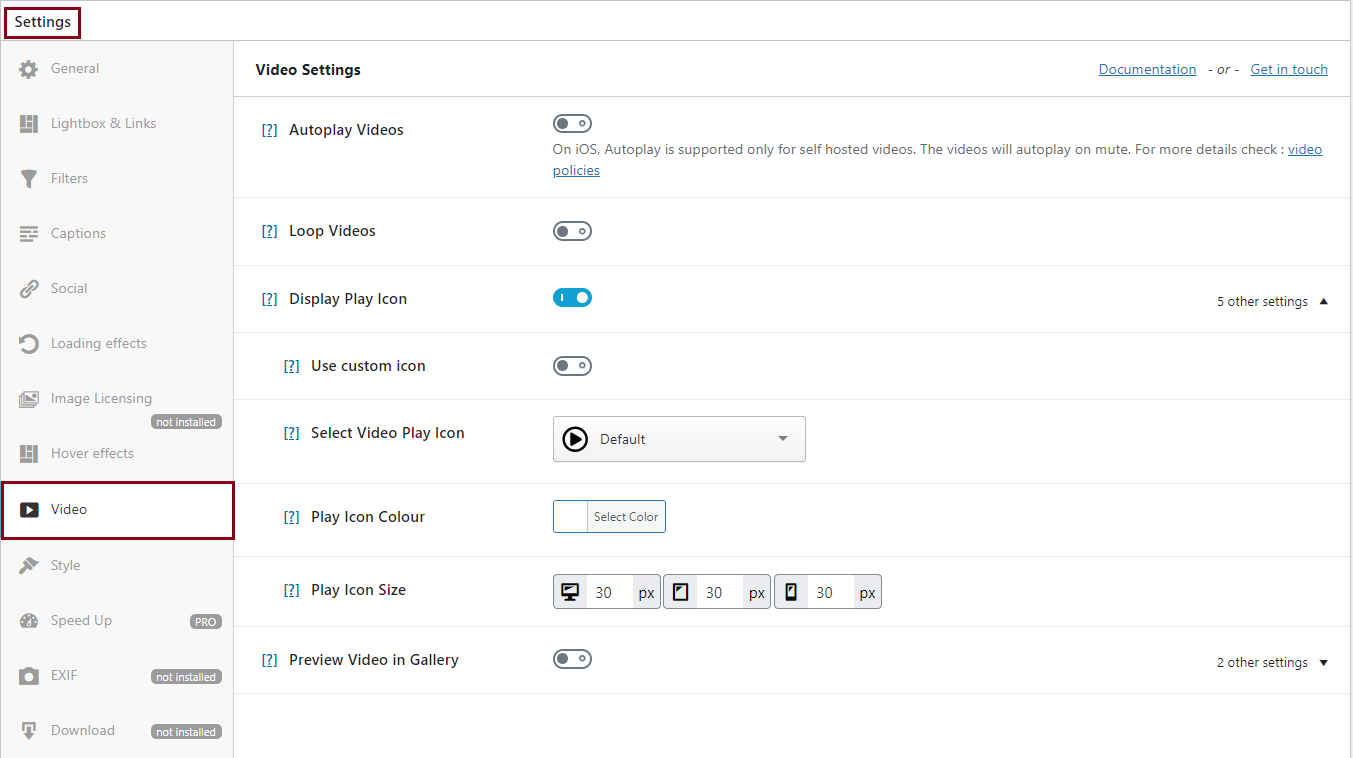This screenshot has height=758, width=1353.
Task: Disable the Display Play Icon toggle
Action: (x=572, y=298)
